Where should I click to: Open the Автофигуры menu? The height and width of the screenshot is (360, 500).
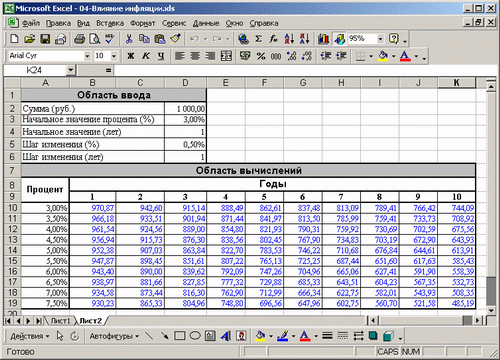[114, 336]
